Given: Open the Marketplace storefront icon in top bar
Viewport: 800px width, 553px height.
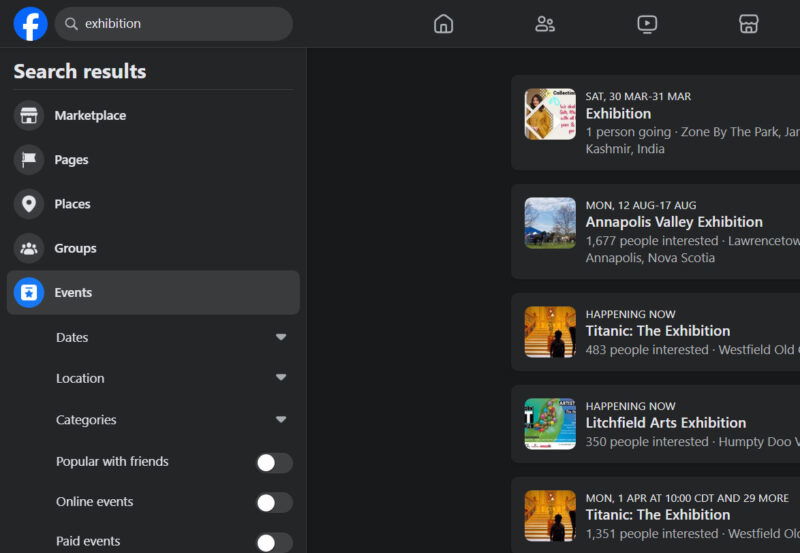Looking at the screenshot, I should (748, 24).
